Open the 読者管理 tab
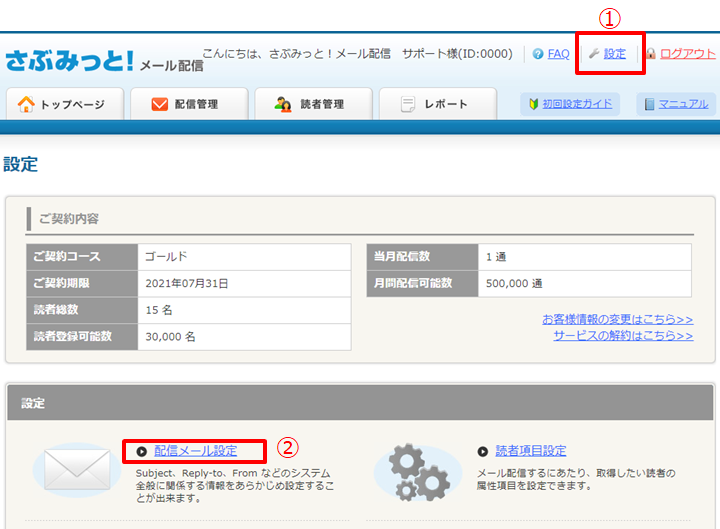This screenshot has width=720, height=529. pos(314,104)
